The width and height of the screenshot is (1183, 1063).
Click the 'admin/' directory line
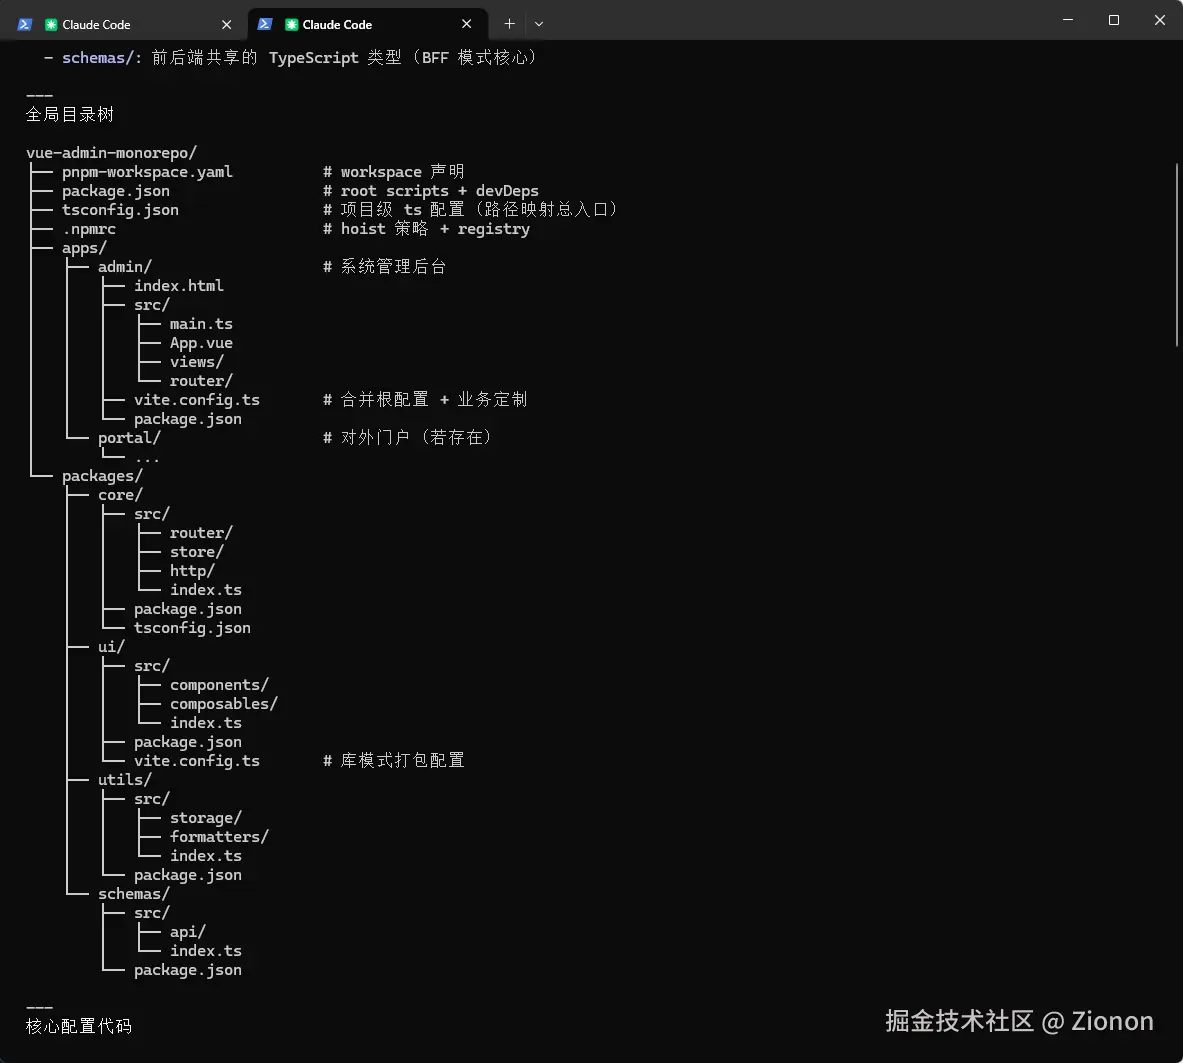point(124,267)
